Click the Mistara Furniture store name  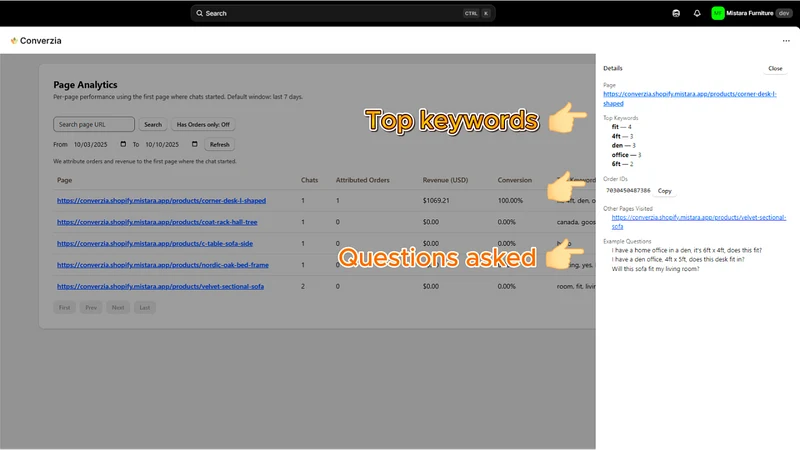point(749,13)
